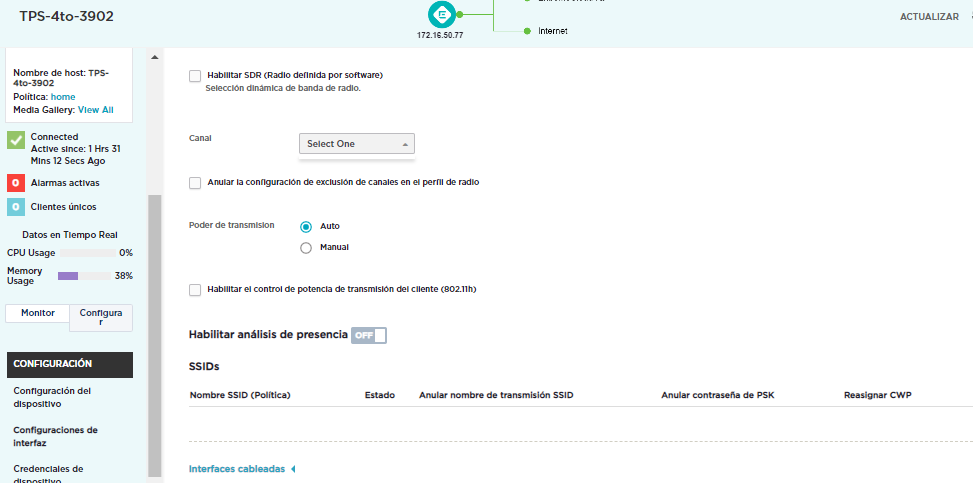Select the Manual transmission power radio button
Screen dimensions: 973x483
pos(306,247)
